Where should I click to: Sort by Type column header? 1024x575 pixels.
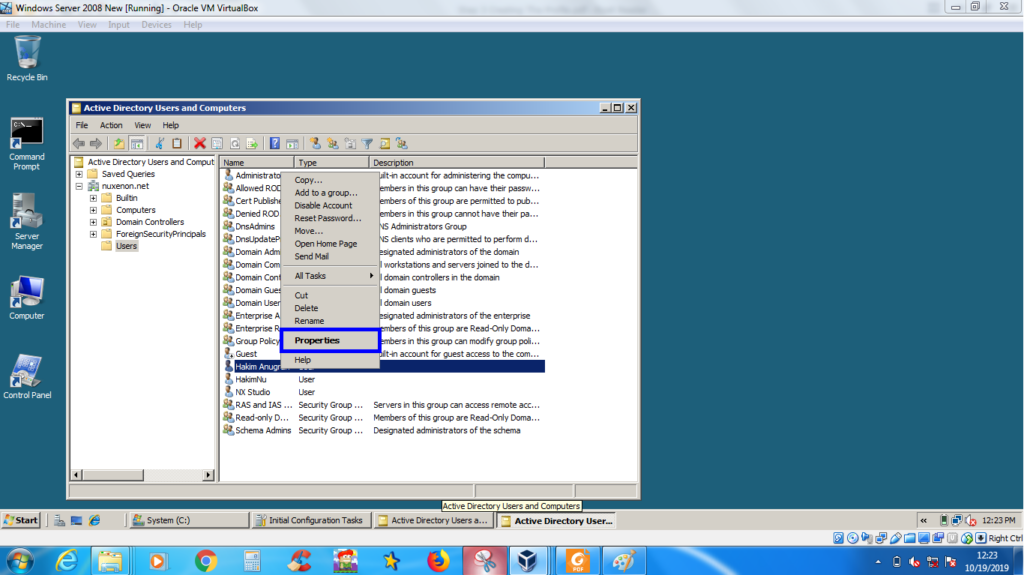pyautogui.click(x=331, y=163)
